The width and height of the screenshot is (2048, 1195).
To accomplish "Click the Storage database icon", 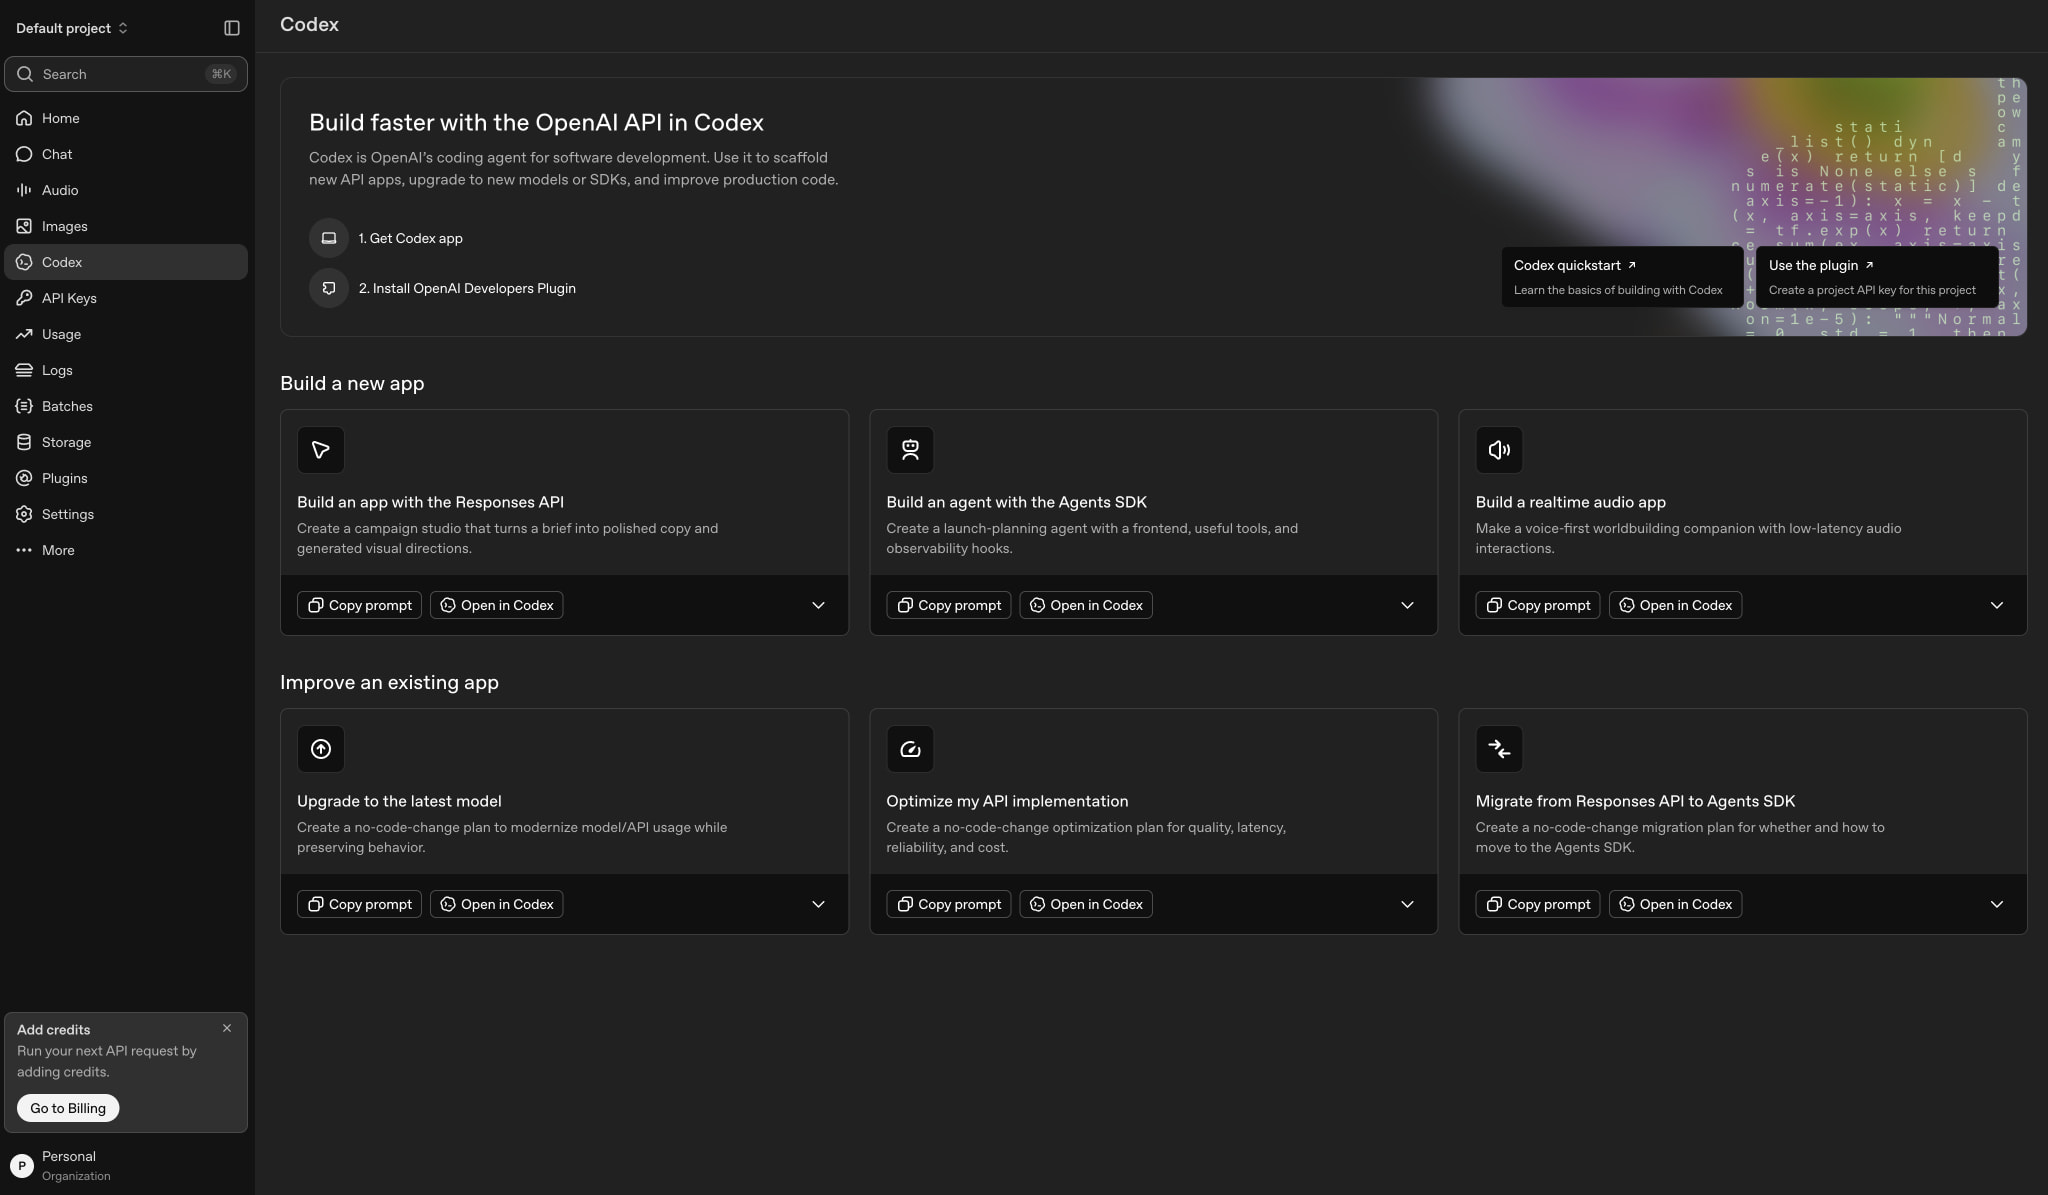I will (x=24, y=442).
